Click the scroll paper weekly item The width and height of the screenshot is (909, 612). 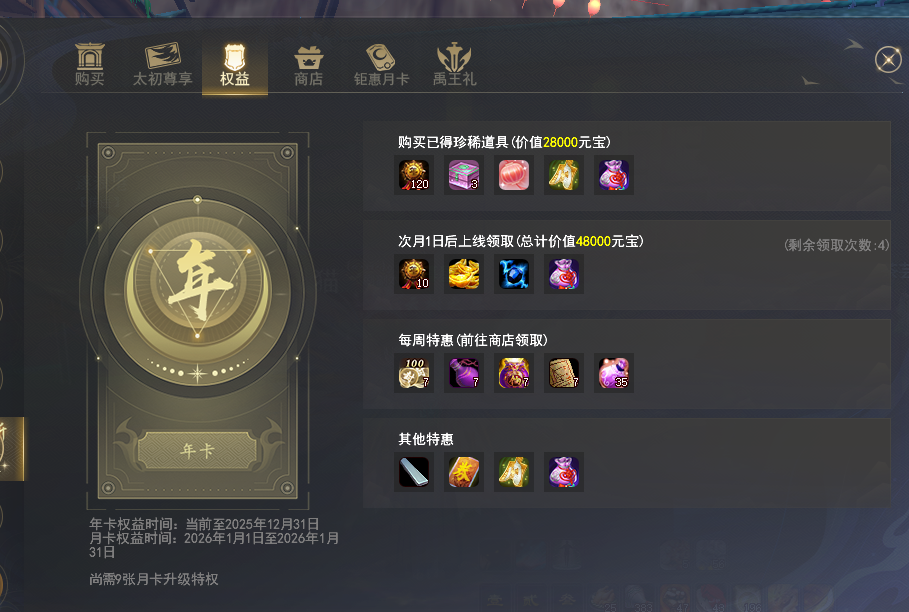(563, 373)
